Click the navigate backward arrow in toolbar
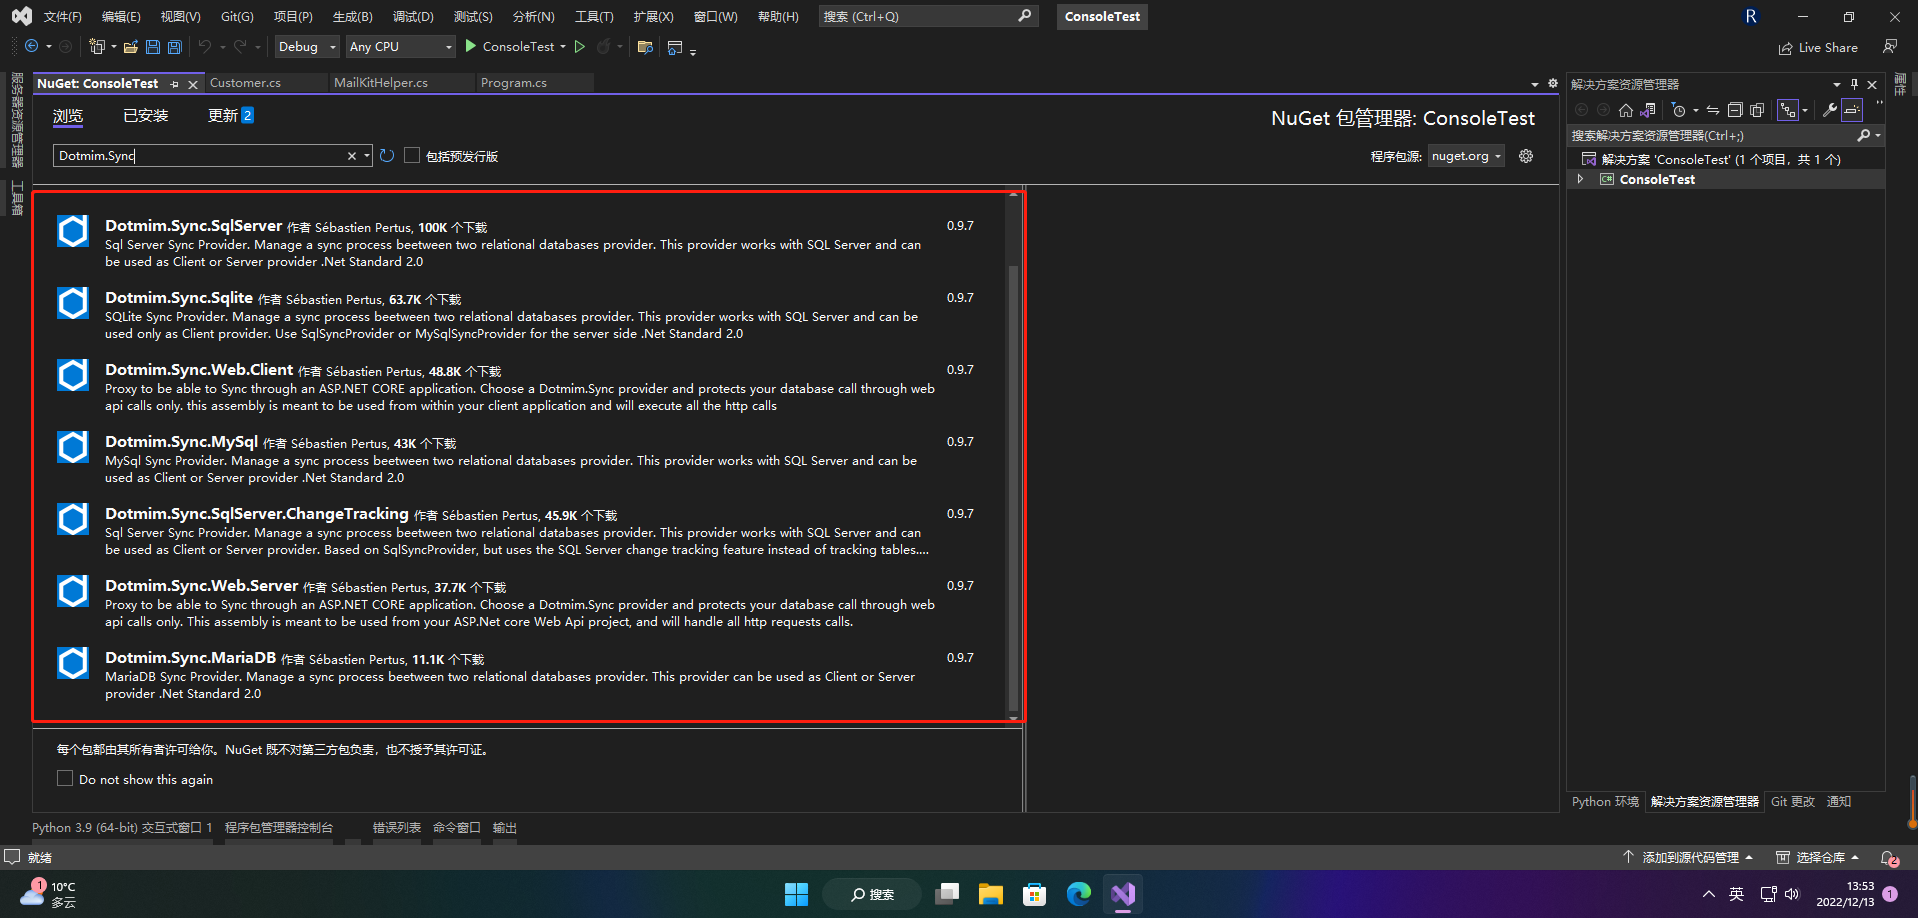This screenshot has height=918, width=1918. [32, 46]
